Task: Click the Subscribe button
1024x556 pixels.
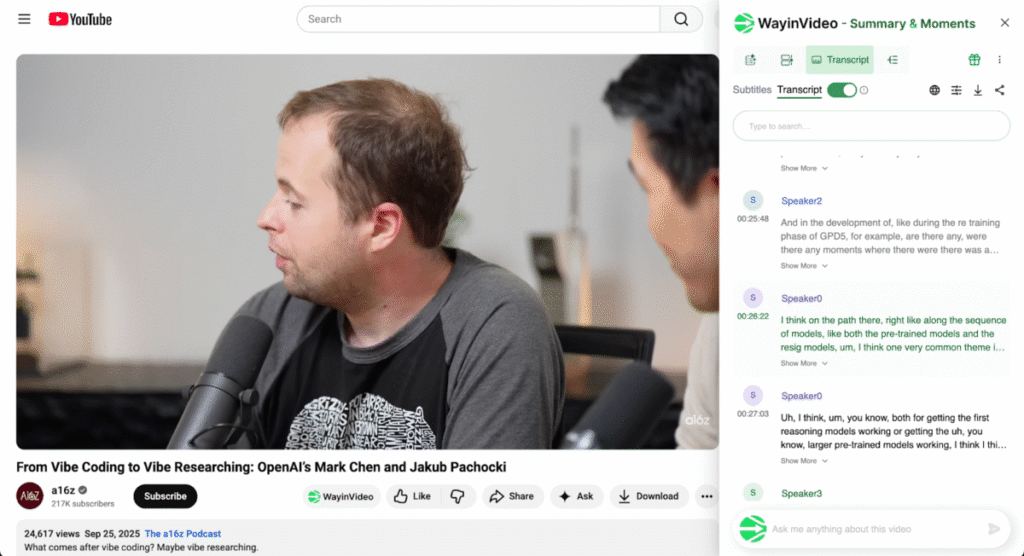Action: tap(165, 496)
